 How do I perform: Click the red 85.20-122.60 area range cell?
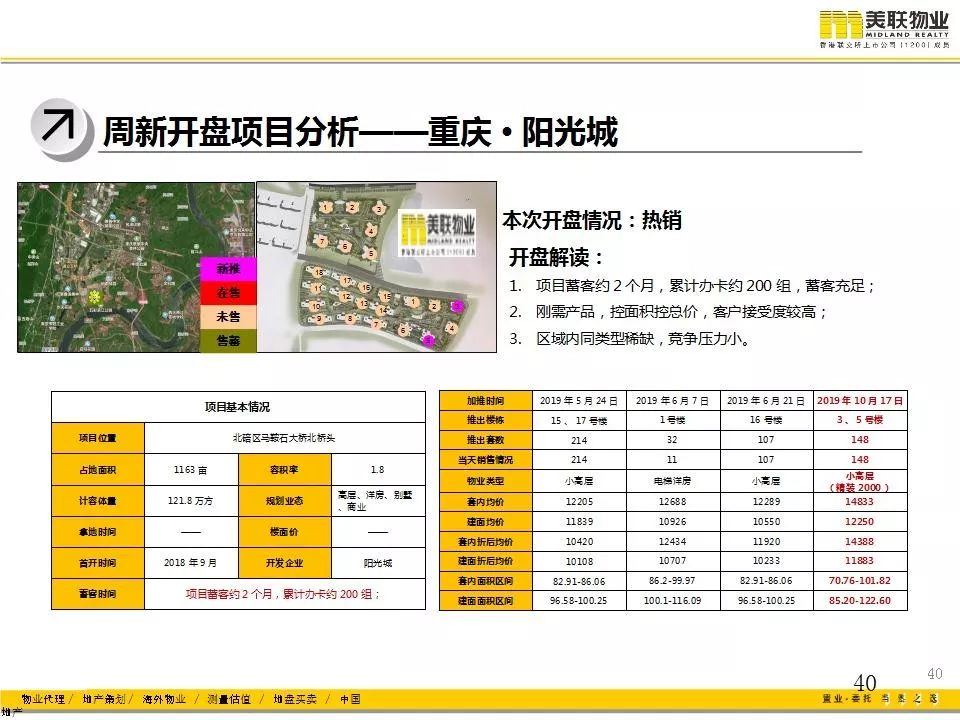[x=860, y=601]
